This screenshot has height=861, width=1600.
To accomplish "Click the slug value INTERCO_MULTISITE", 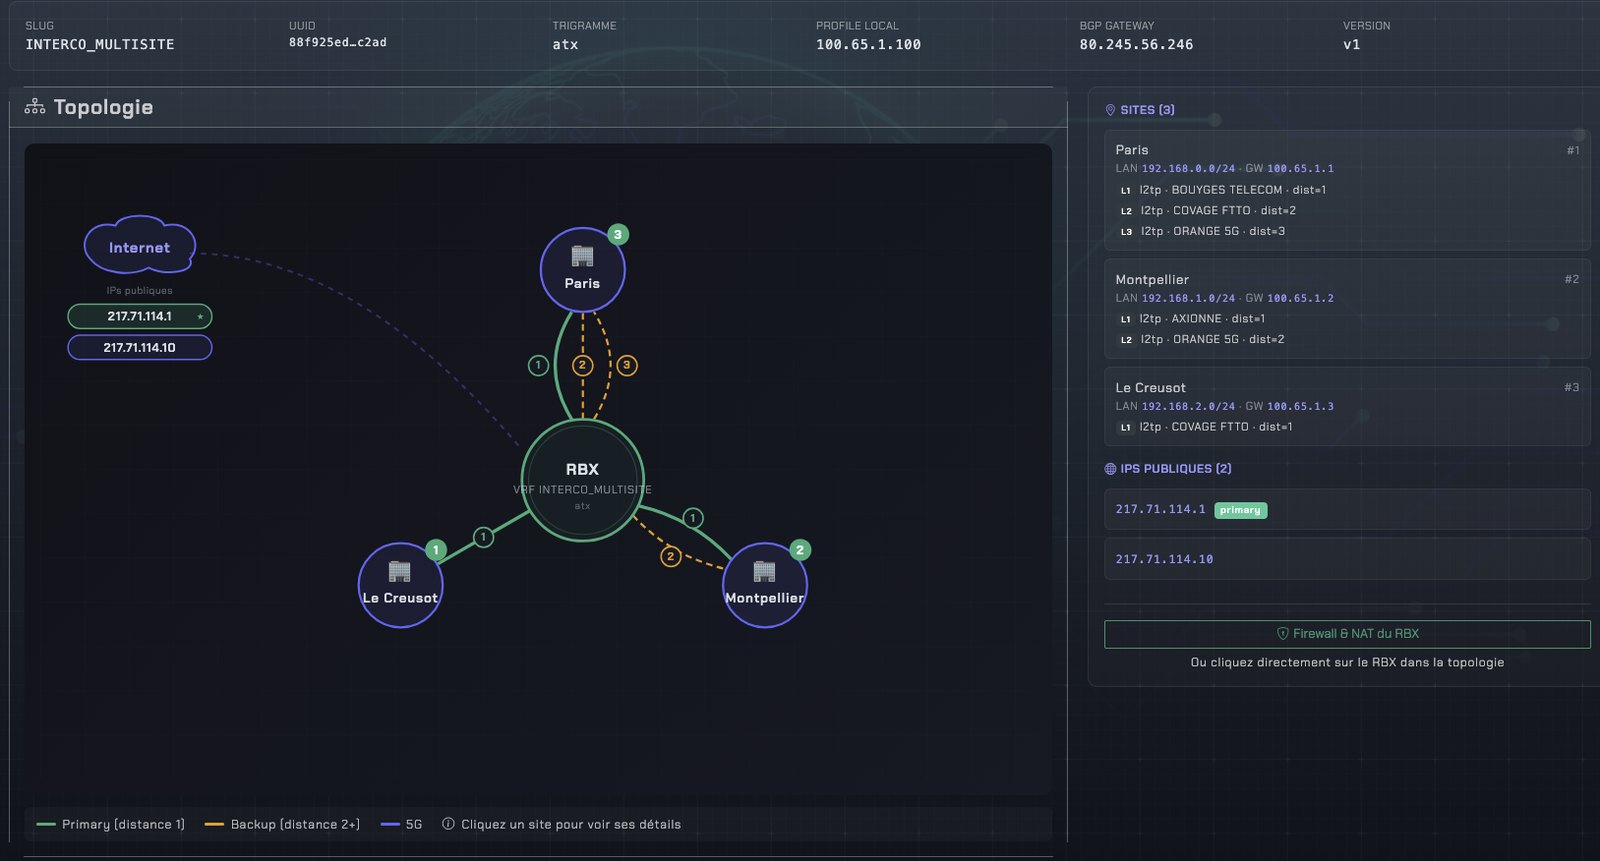I will click(x=100, y=44).
